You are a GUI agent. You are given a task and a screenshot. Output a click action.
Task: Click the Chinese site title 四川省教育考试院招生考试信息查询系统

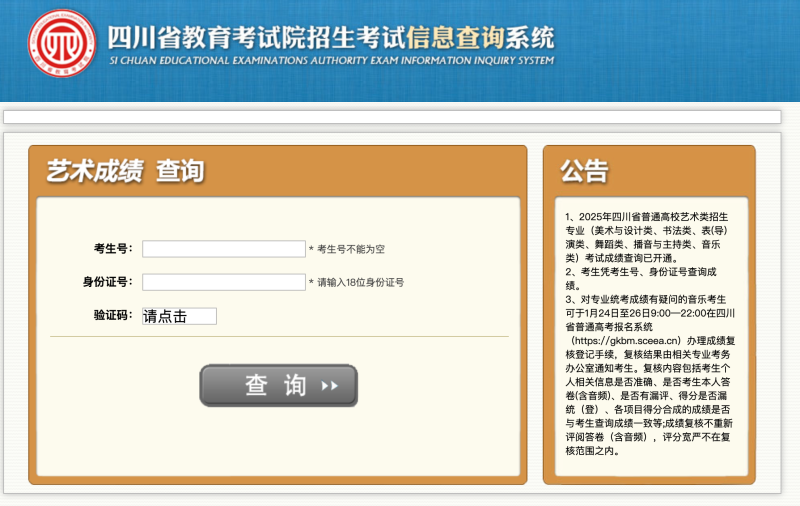point(330,37)
